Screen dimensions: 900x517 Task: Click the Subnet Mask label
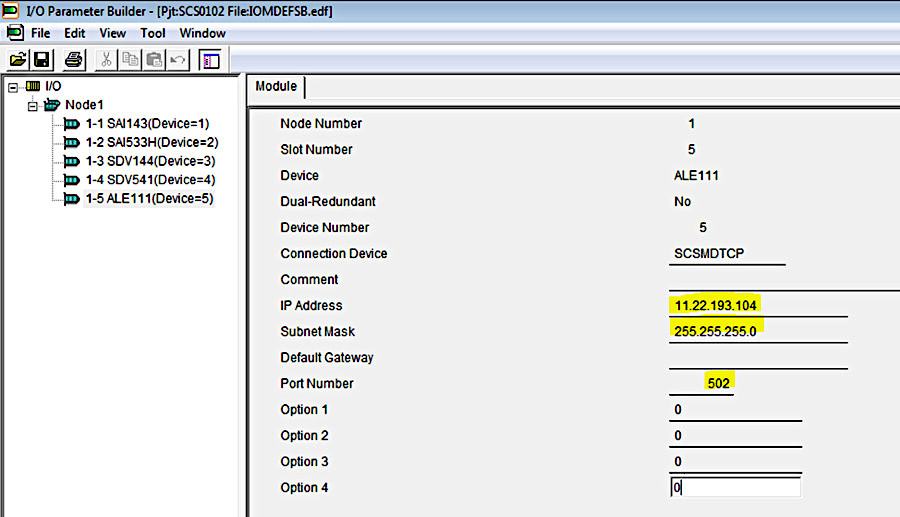click(x=317, y=332)
